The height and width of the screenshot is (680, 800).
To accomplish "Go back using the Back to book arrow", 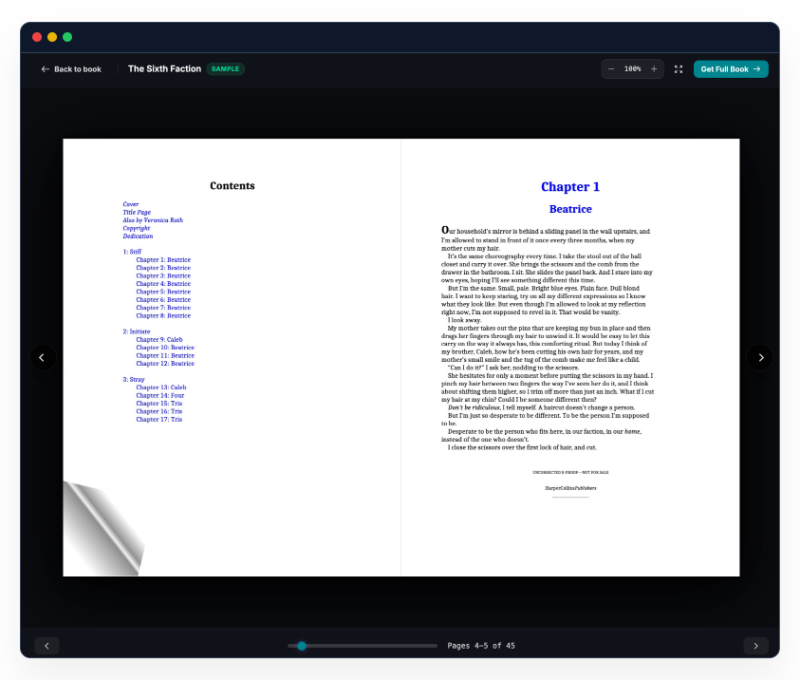I will 71,69.
